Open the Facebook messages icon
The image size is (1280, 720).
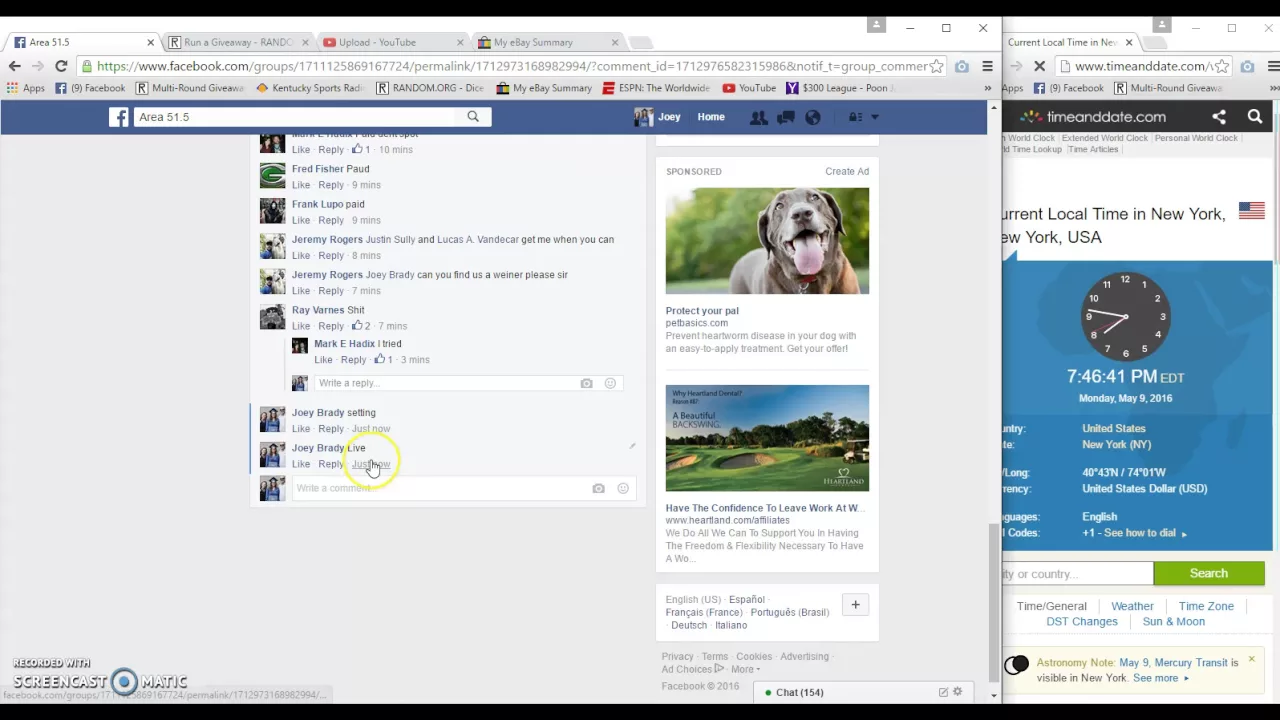pos(786,117)
